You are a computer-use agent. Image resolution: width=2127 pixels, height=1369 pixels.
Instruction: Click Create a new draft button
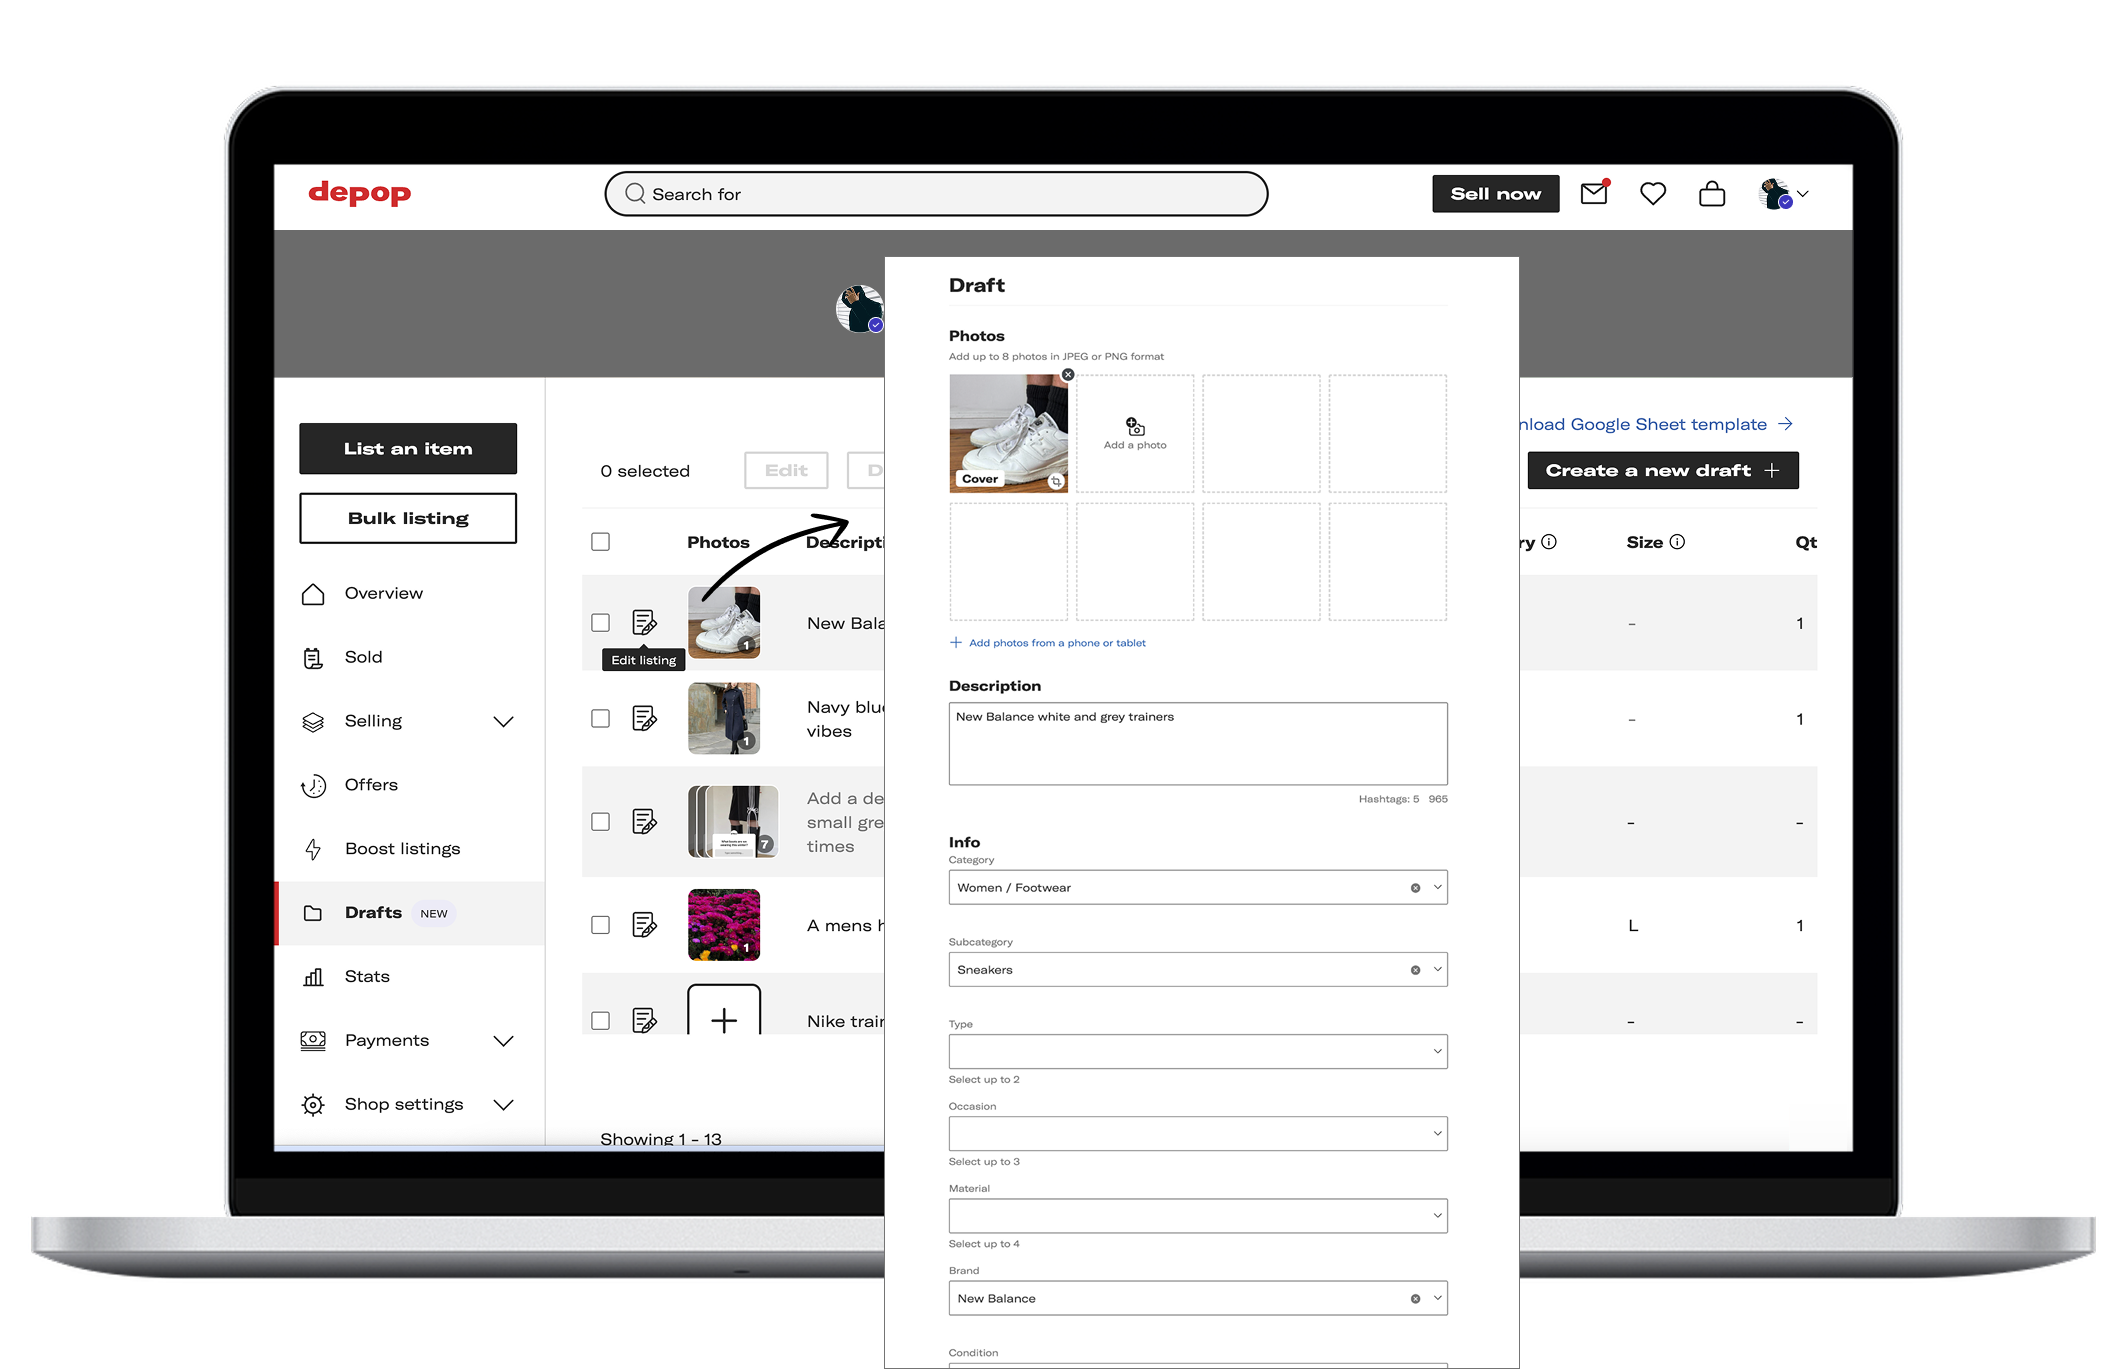coord(1662,470)
